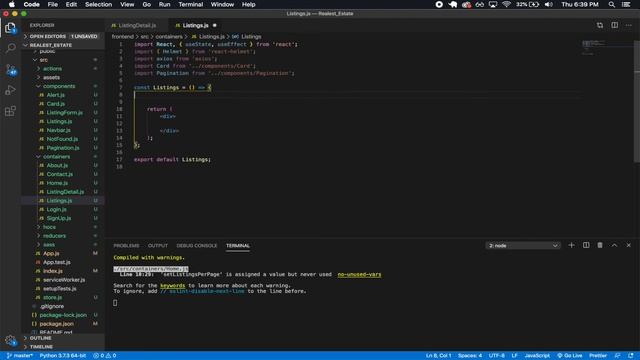Expand the reducers folder
640x360 pixels.
tap(54, 236)
